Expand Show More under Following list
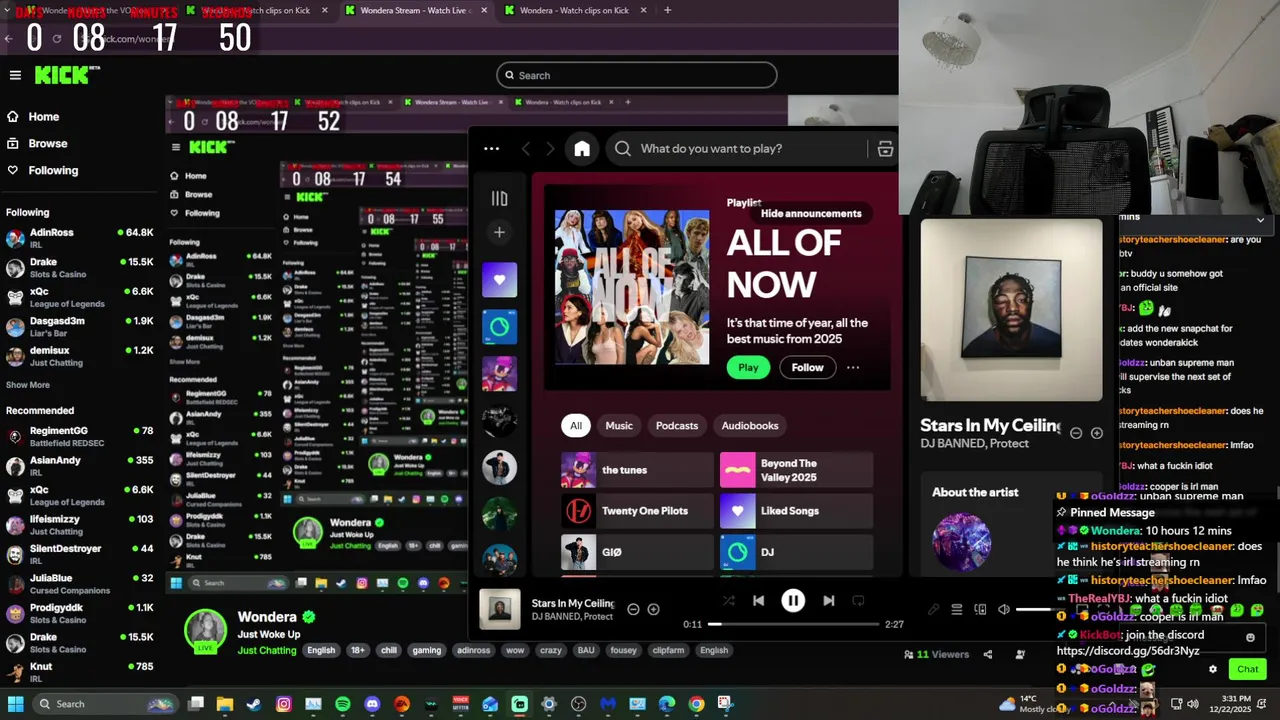The image size is (1280, 720). [28, 385]
